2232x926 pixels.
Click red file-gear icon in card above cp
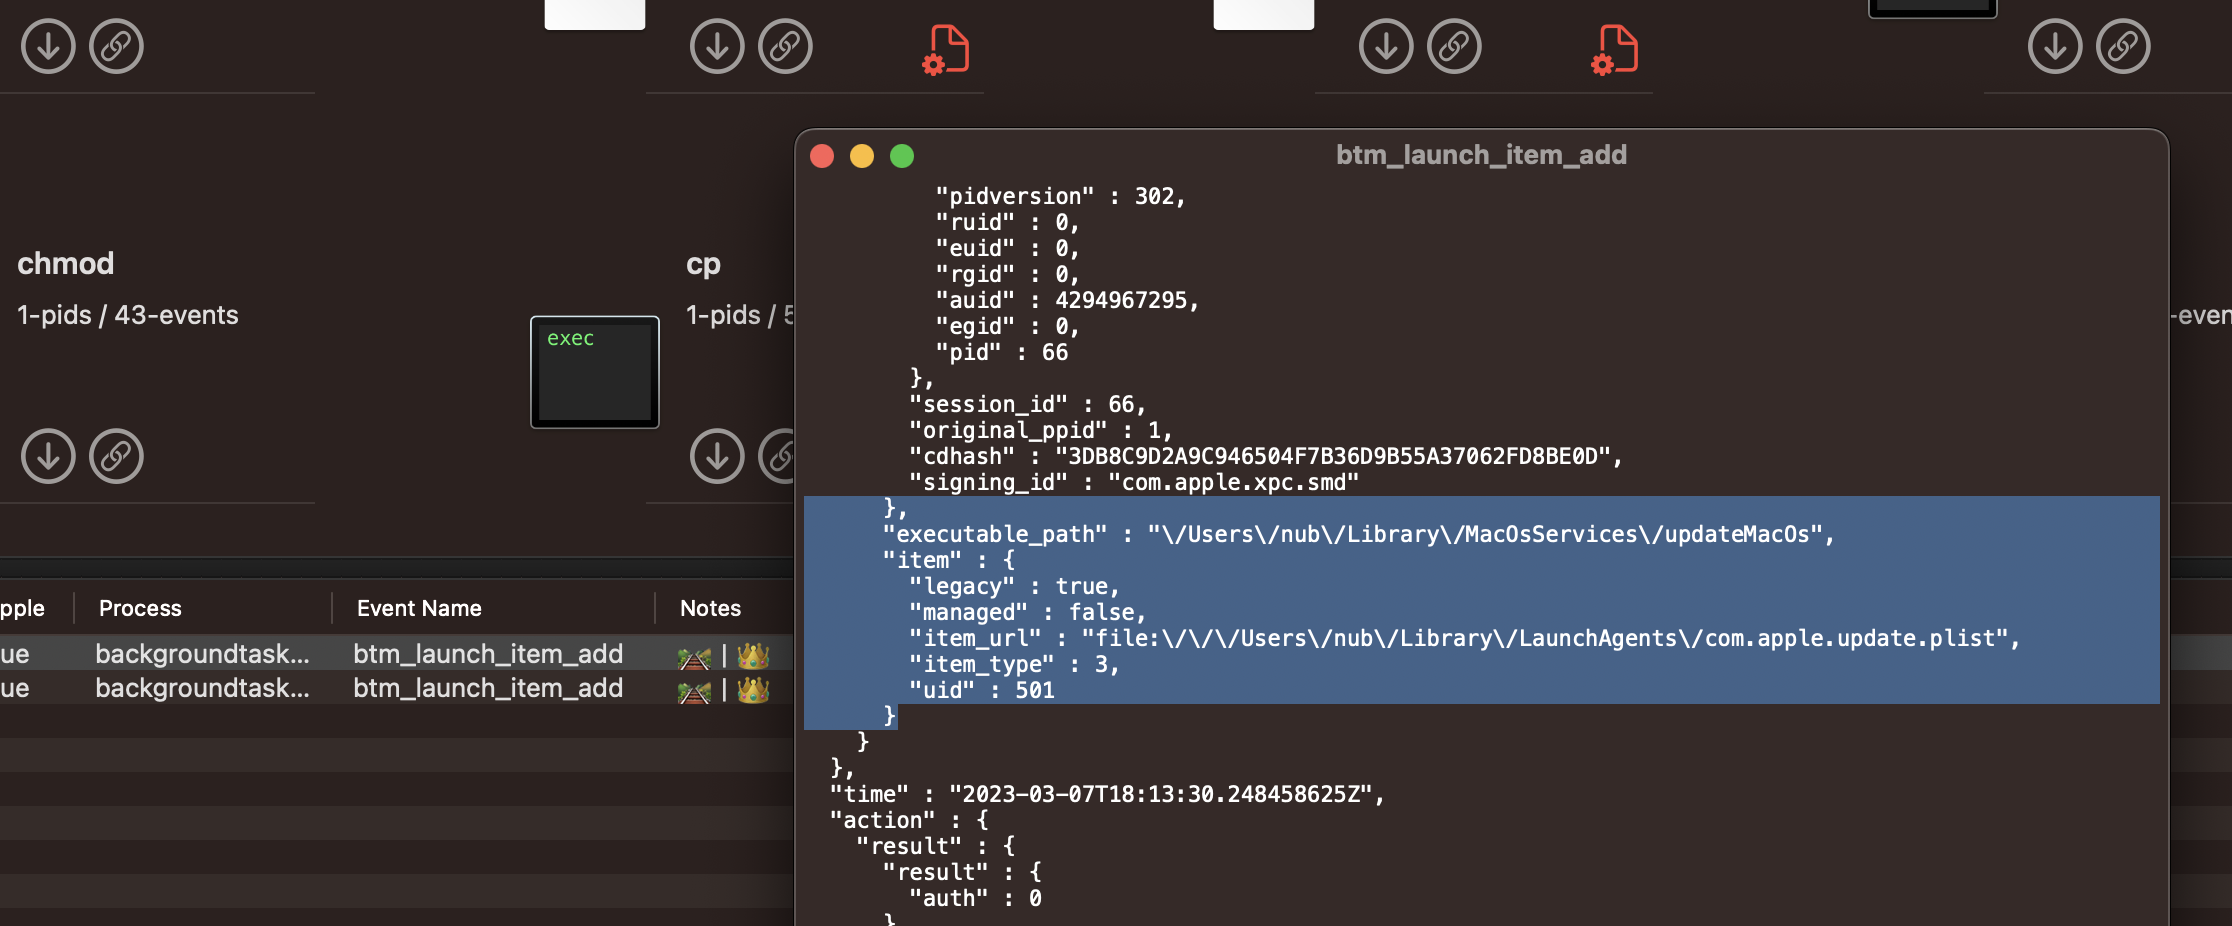946,49
